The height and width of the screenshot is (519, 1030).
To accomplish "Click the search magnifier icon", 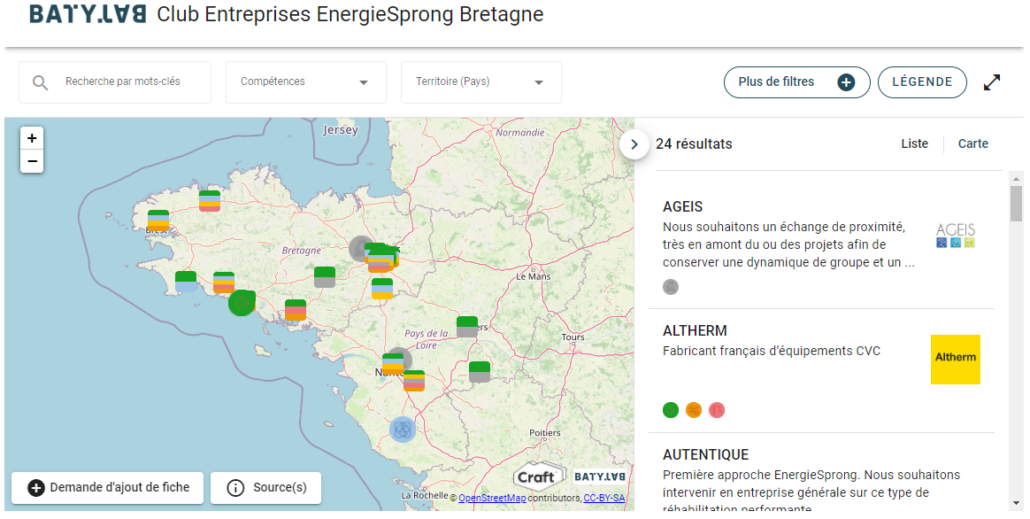I will pyautogui.click(x=40, y=83).
